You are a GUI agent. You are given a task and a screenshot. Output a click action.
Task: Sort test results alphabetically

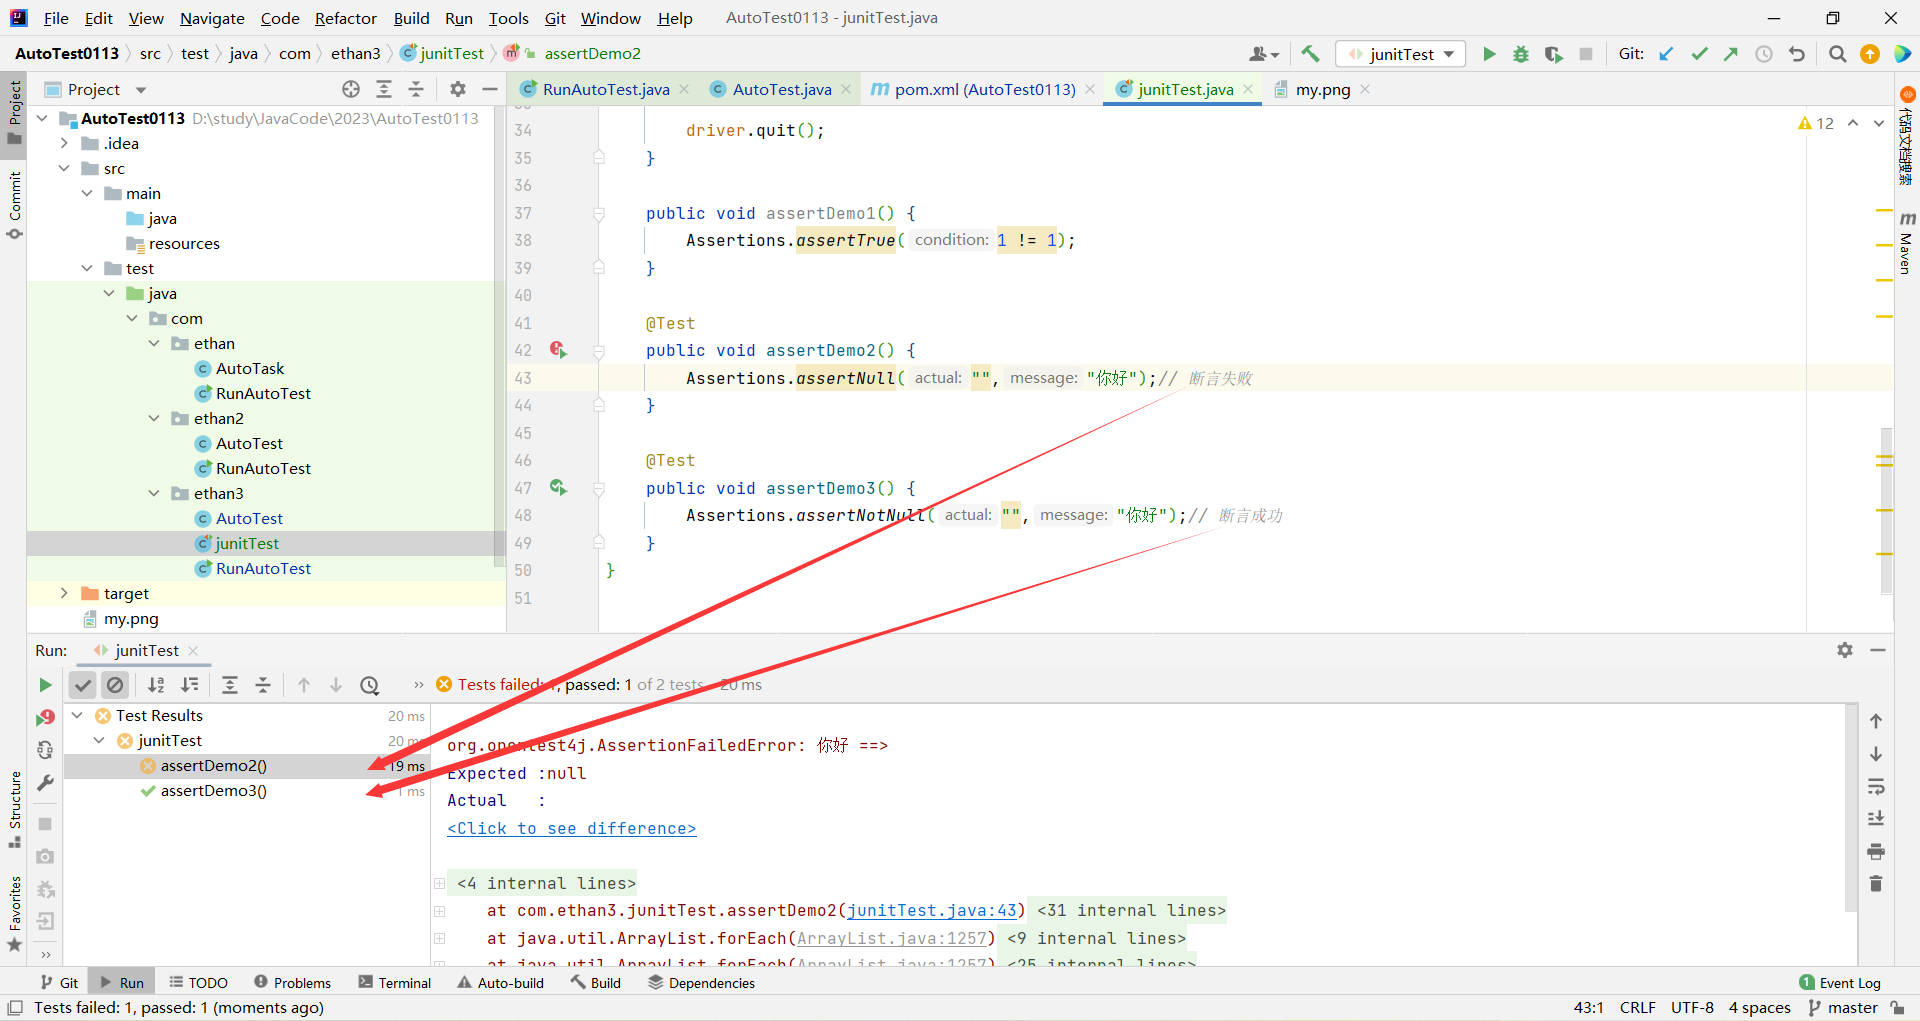point(156,685)
